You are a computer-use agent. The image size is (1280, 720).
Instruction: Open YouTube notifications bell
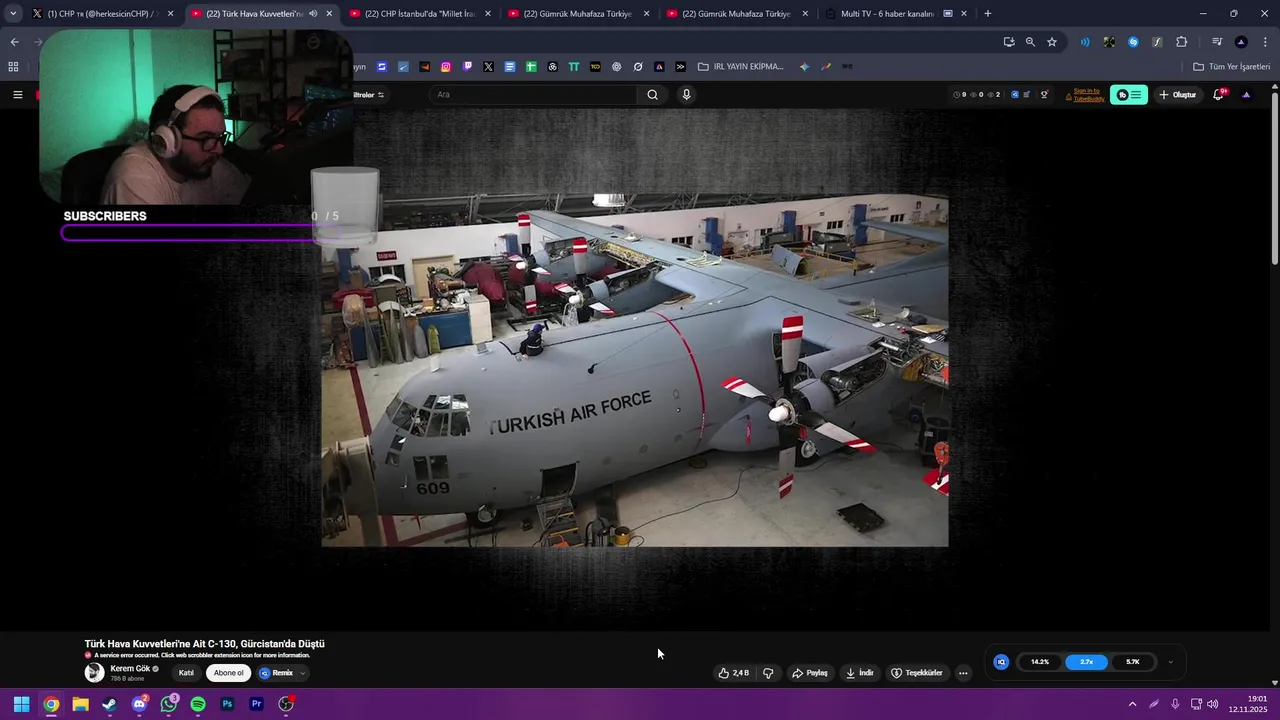(x=1219, y=95)
